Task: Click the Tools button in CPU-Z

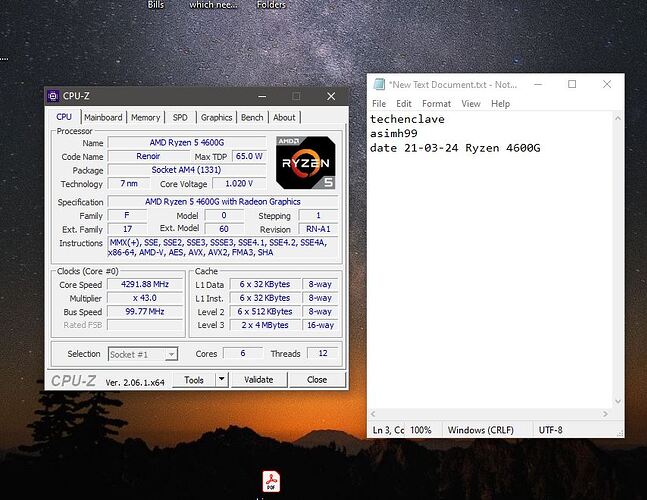Action: coord(194,380)
